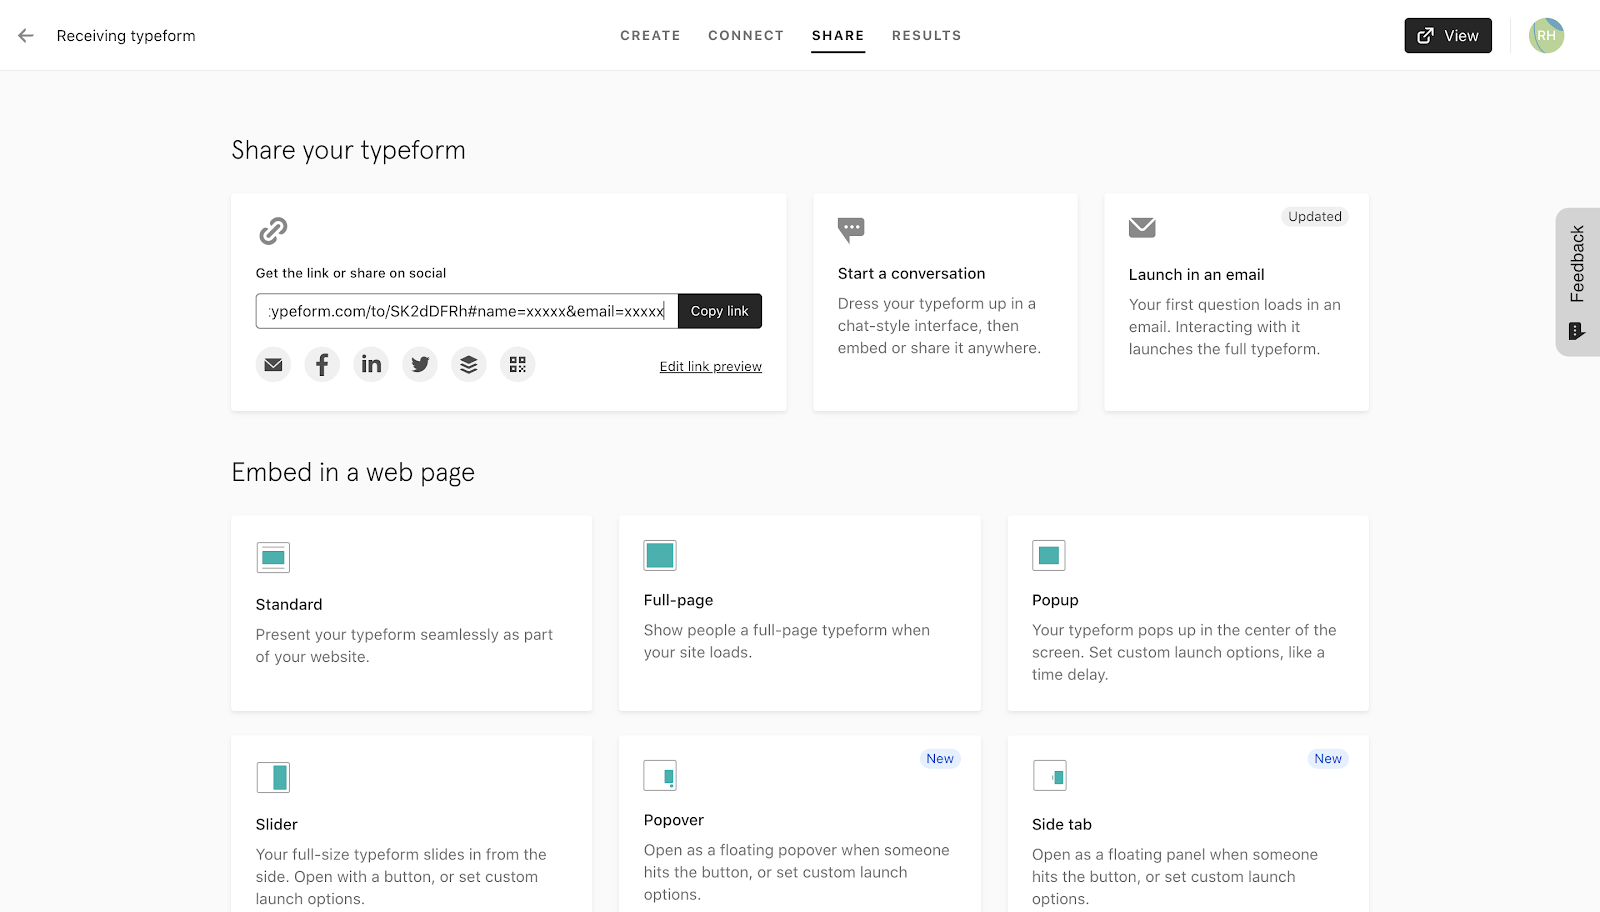Choose the Popover embed title

[x=674, y=821]
